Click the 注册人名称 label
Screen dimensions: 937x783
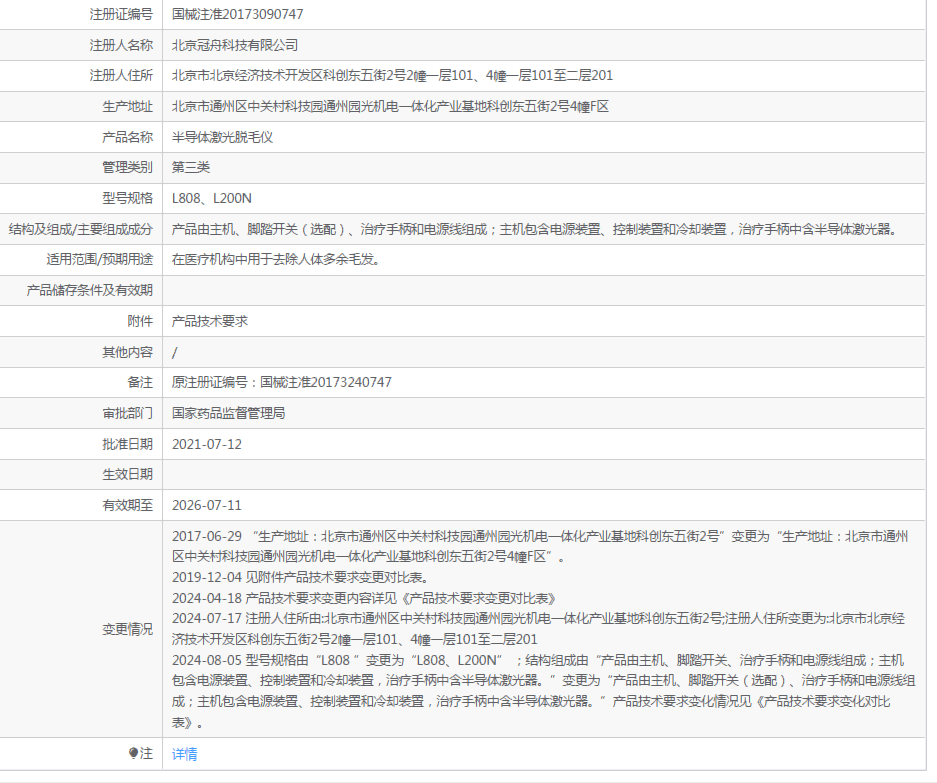121,45
